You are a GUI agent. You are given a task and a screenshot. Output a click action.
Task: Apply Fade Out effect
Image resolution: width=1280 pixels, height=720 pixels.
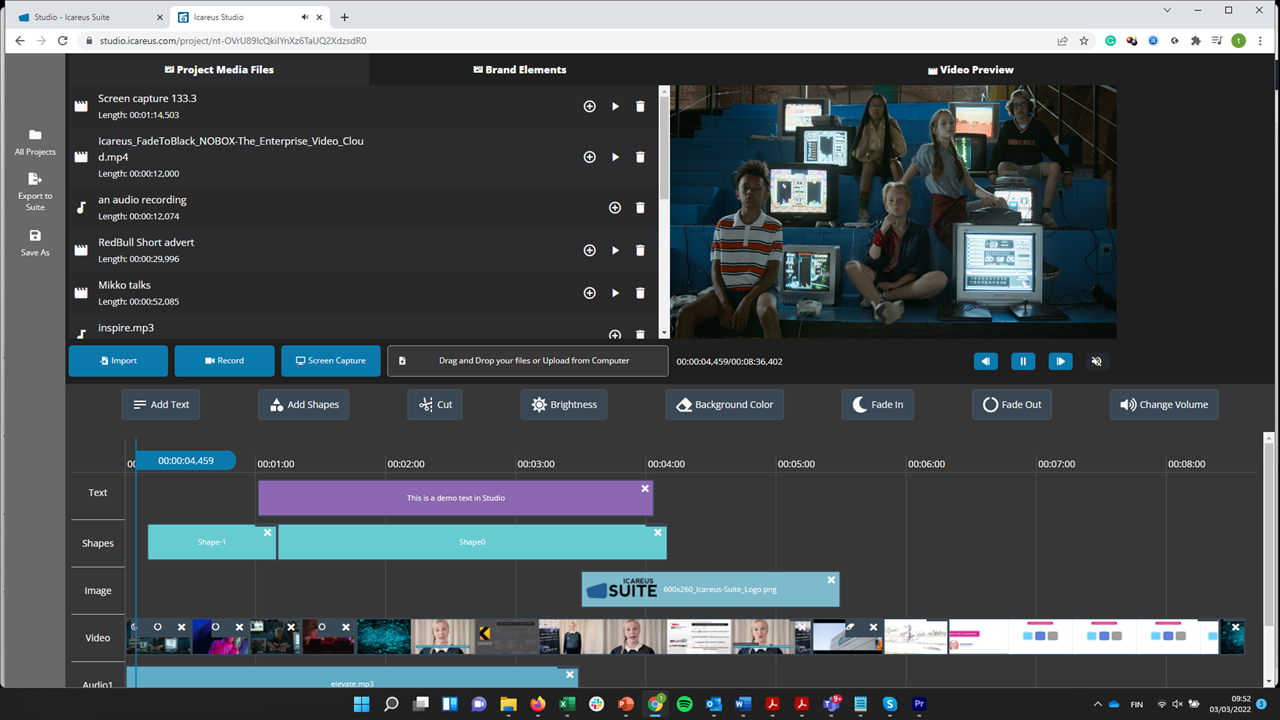pyautogui.click(x=1012, y=405)
